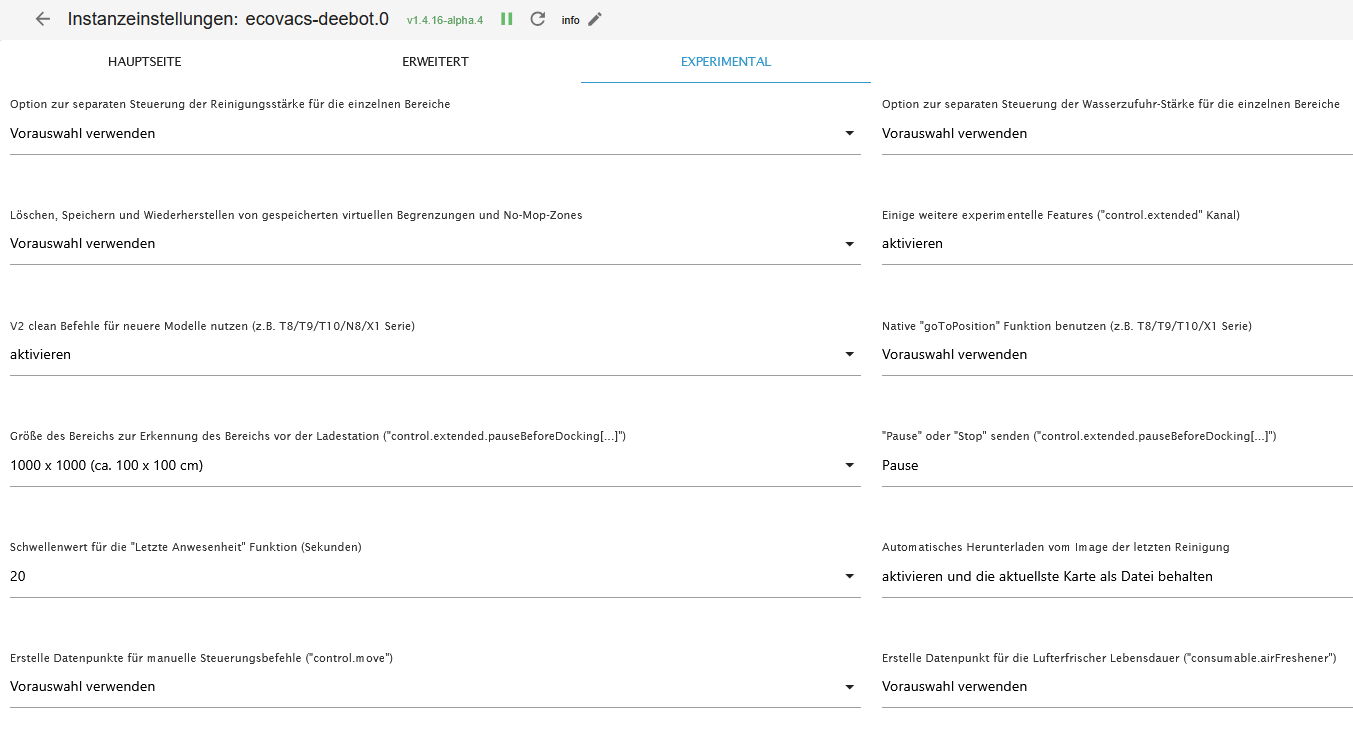
Task: Click the airFreshener Datenpunkt selection
Action: pyautogui.click(x=1115, y=687)
